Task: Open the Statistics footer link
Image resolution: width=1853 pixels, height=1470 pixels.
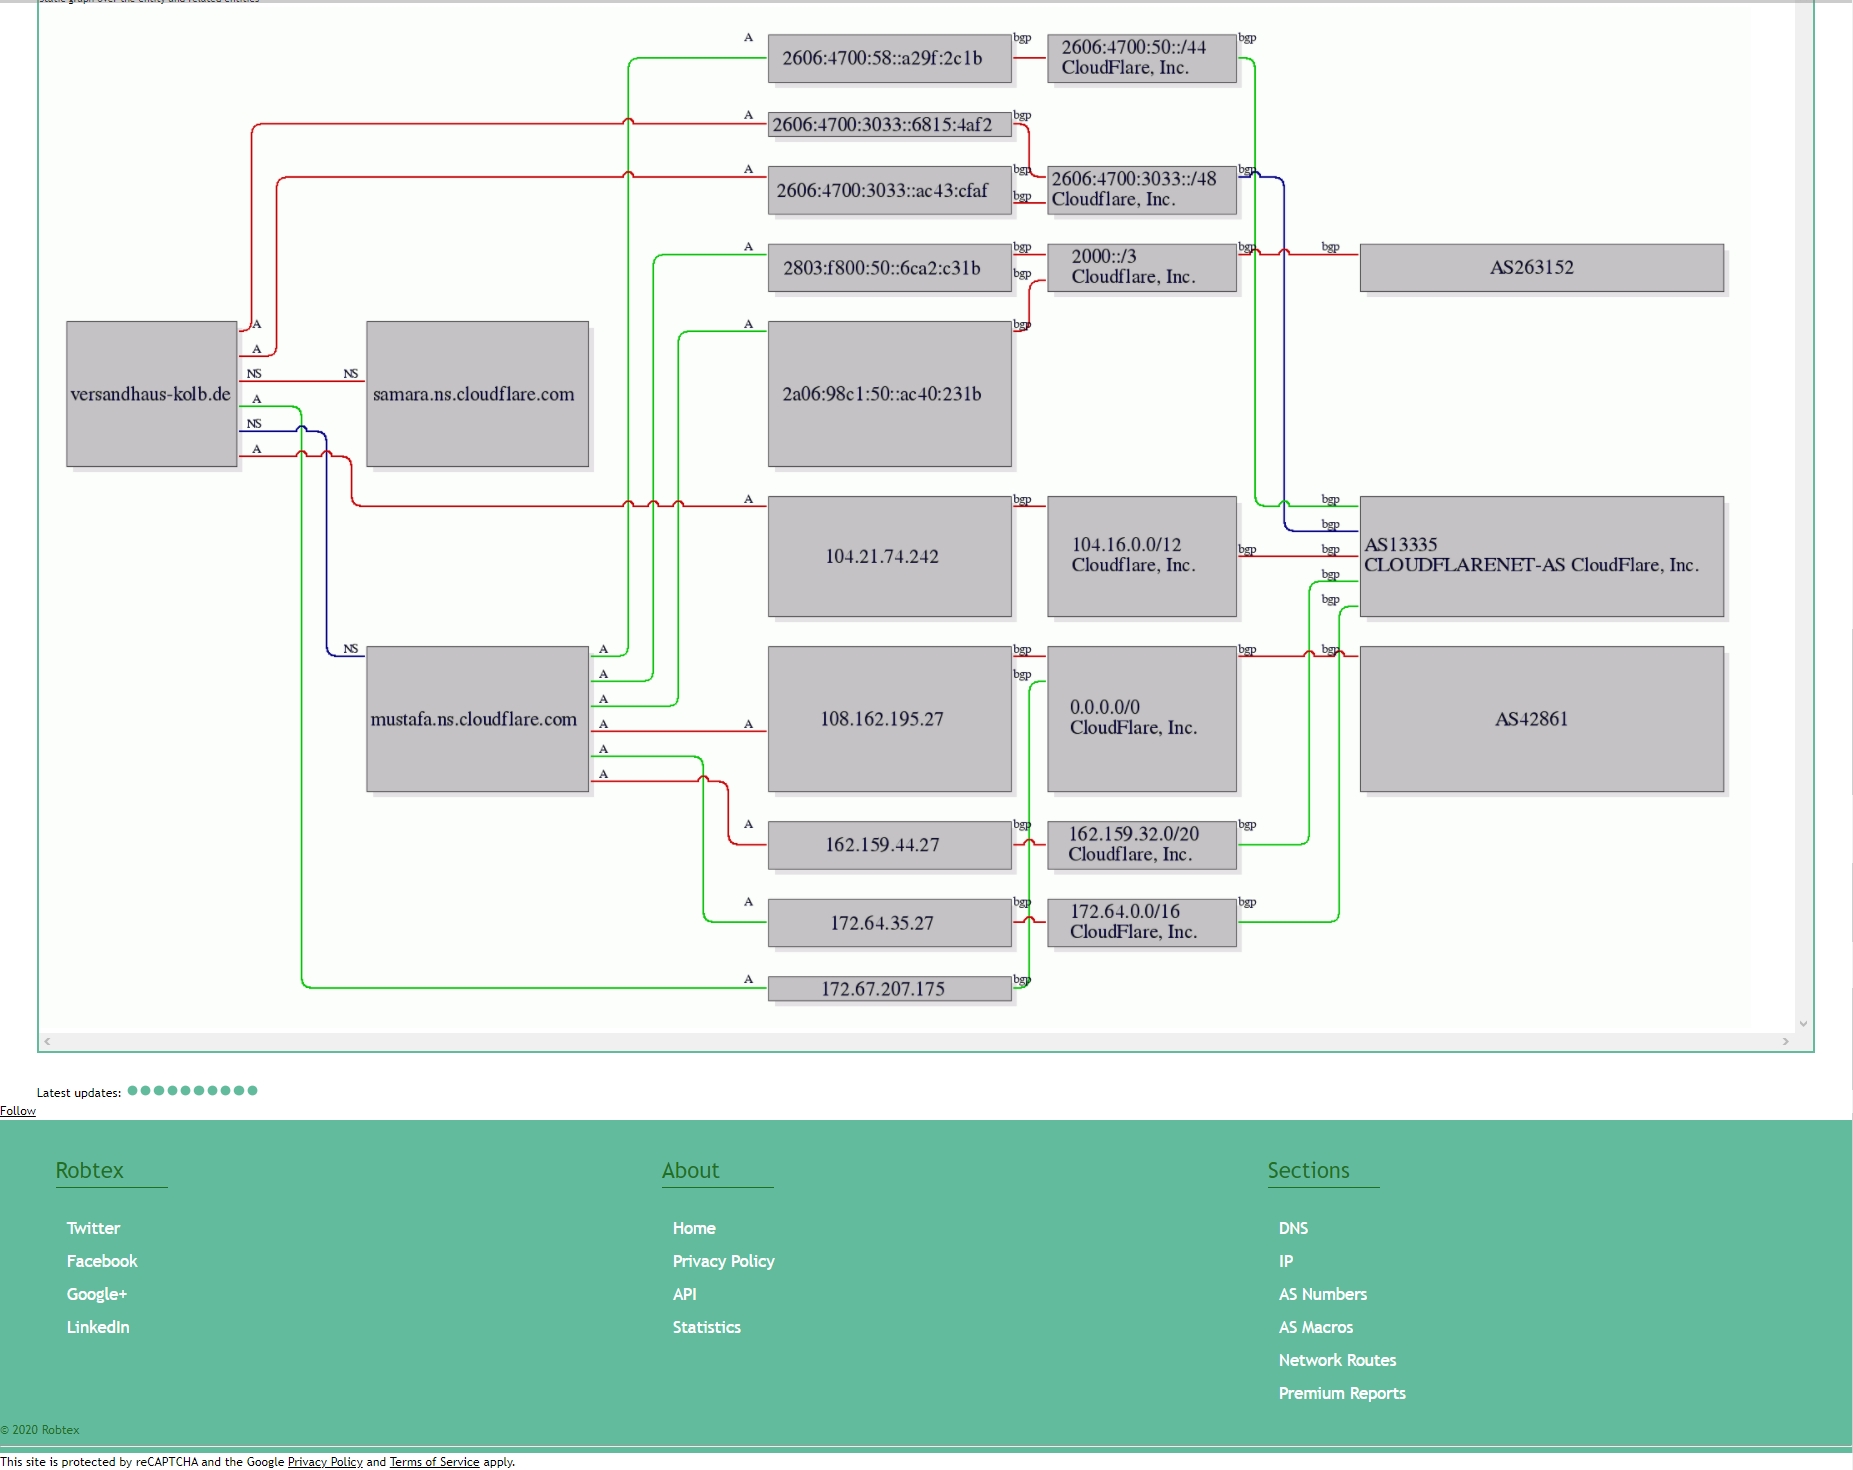Action: point(707,1327)
